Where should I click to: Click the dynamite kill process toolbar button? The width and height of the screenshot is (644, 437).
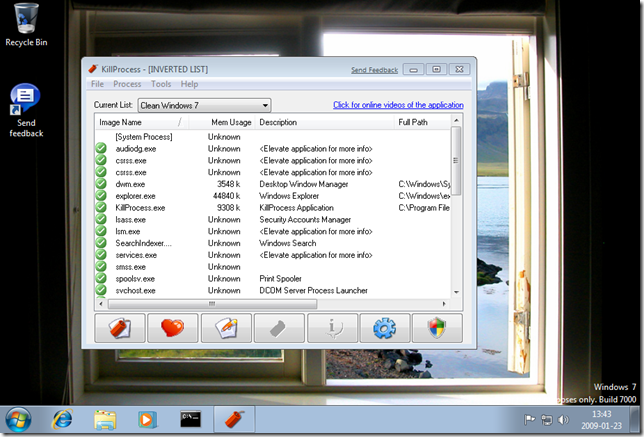tap(120, 328)
